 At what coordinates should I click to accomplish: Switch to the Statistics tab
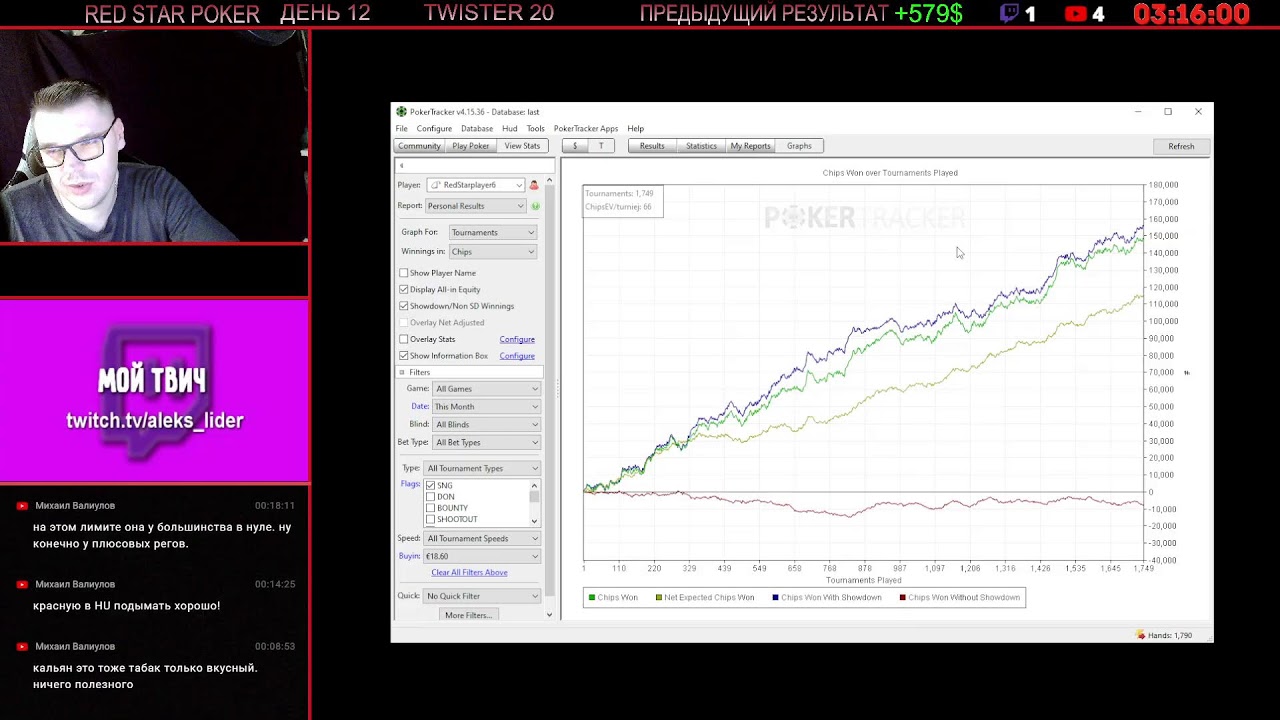click(x=701, y=146)
